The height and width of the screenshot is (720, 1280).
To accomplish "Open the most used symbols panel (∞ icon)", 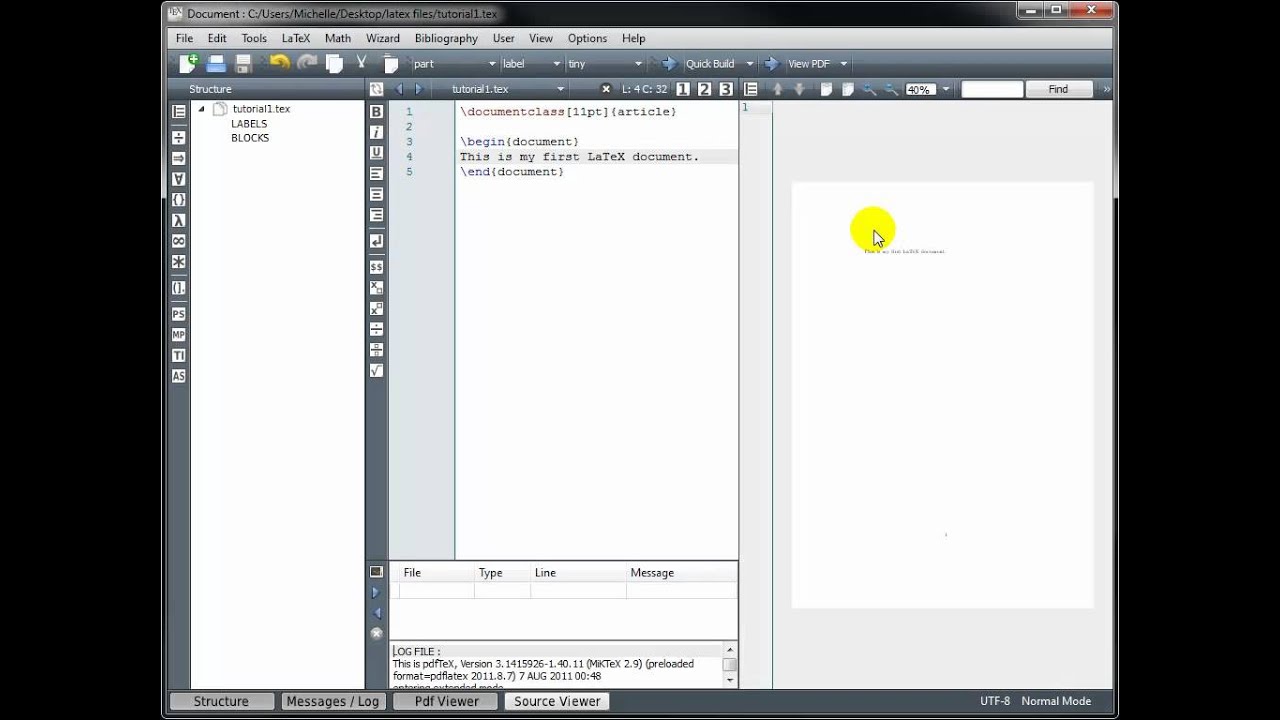I will [178, 241].
